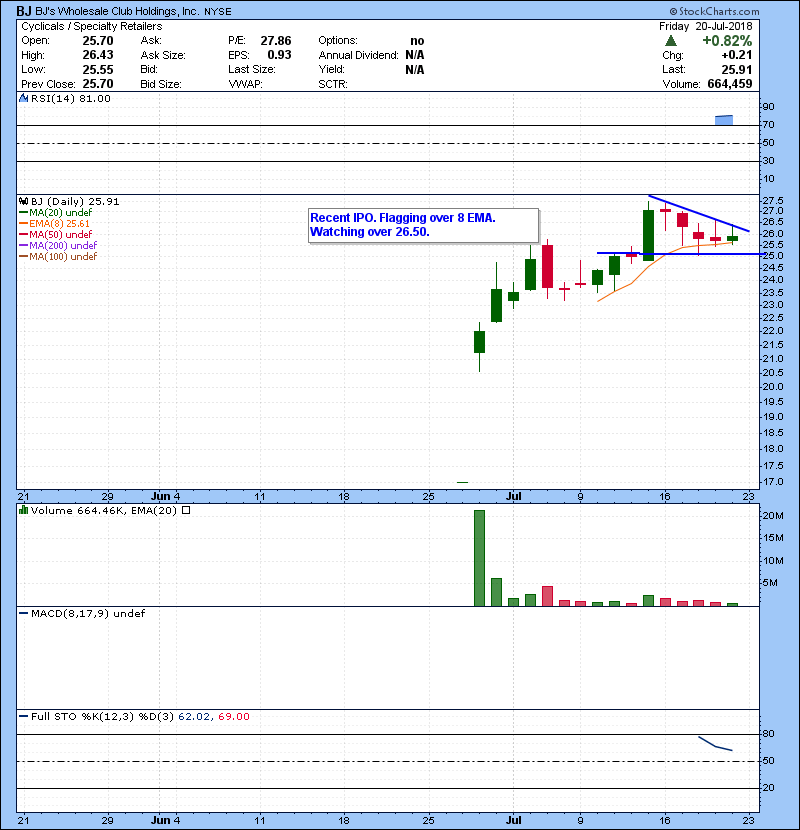Click the date Friday 20-Jul-2018
This screenshot has height=830, width=800.
(x=705, y=26)
